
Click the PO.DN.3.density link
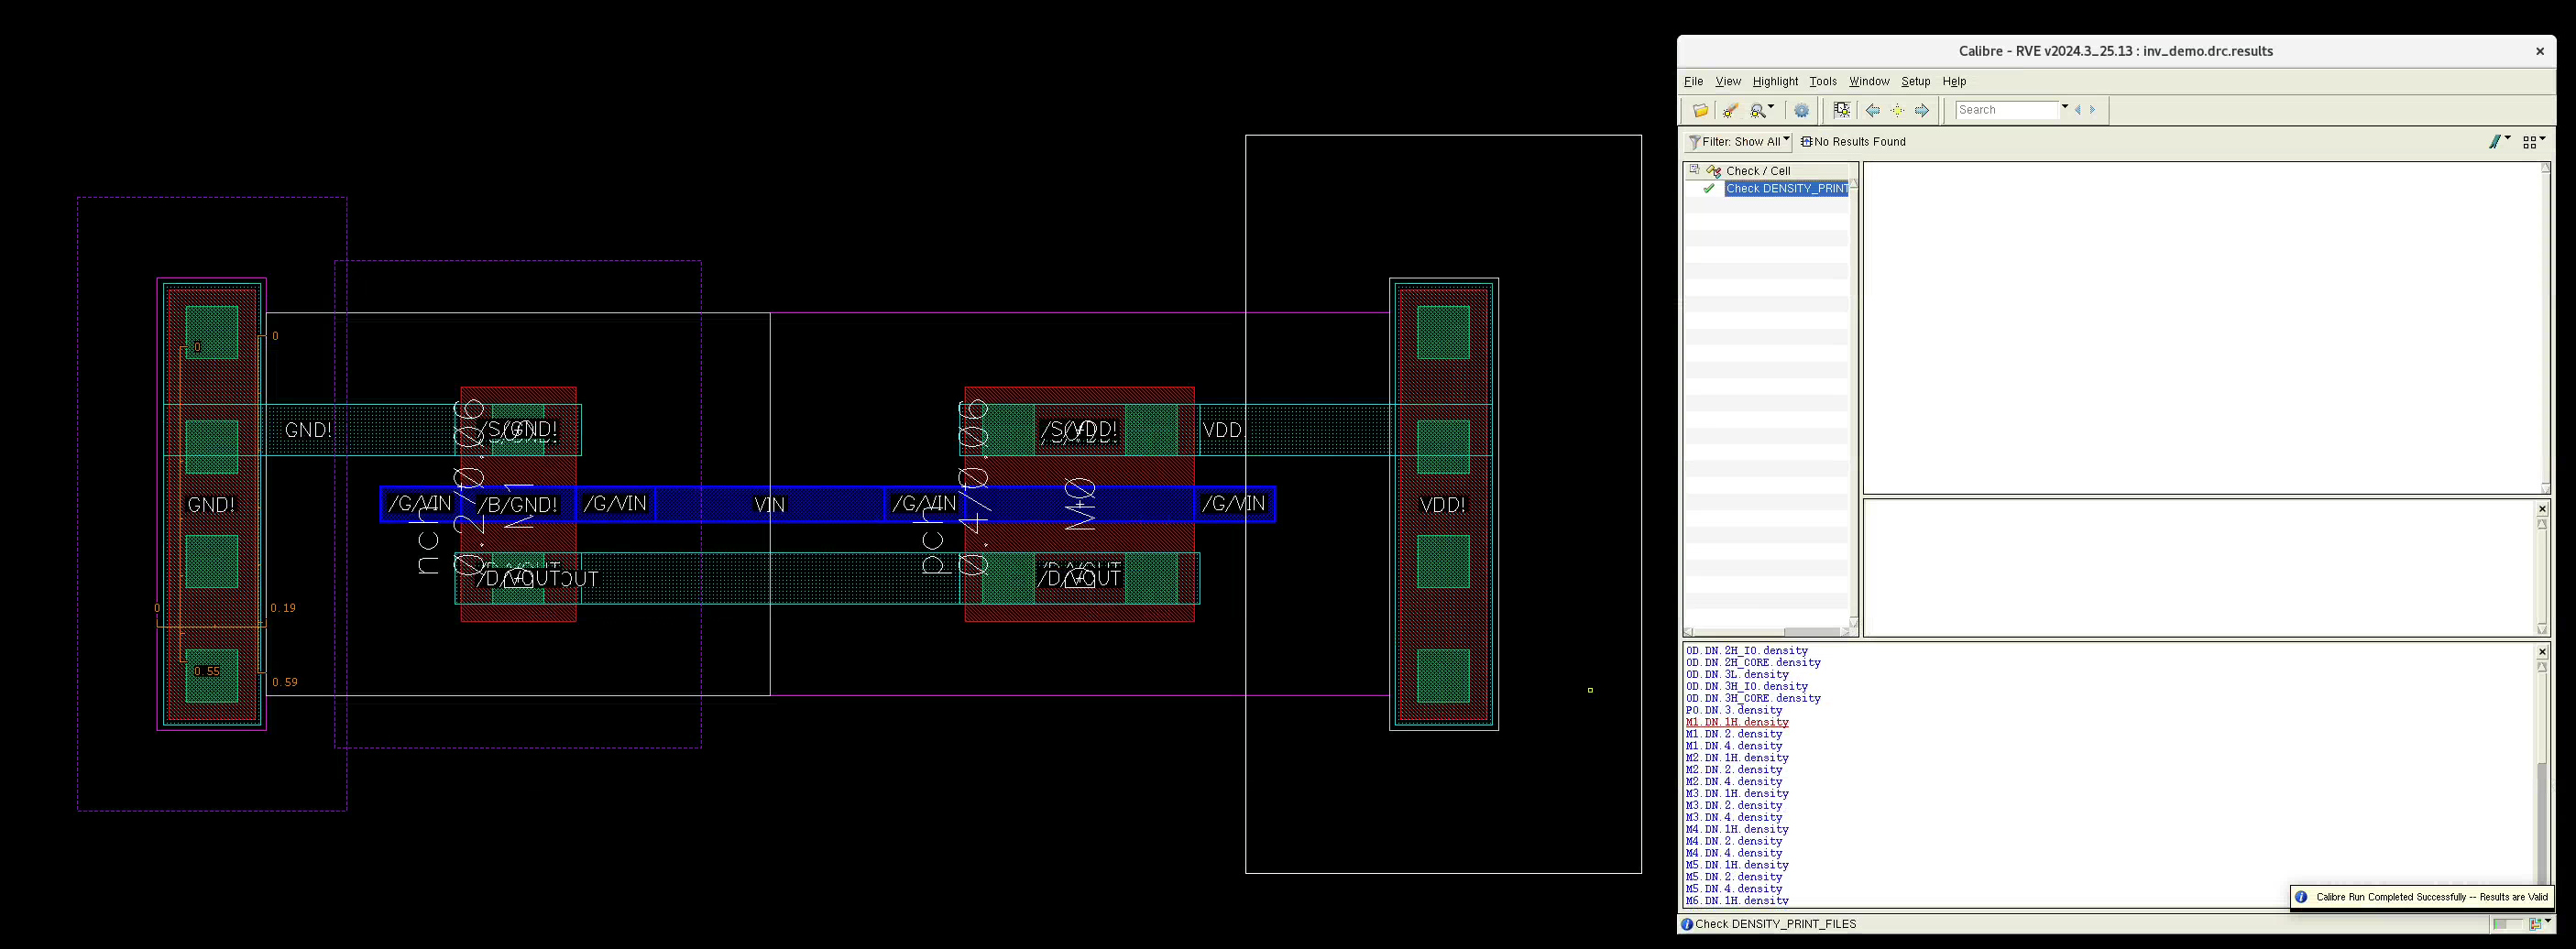coord(1733,710)
